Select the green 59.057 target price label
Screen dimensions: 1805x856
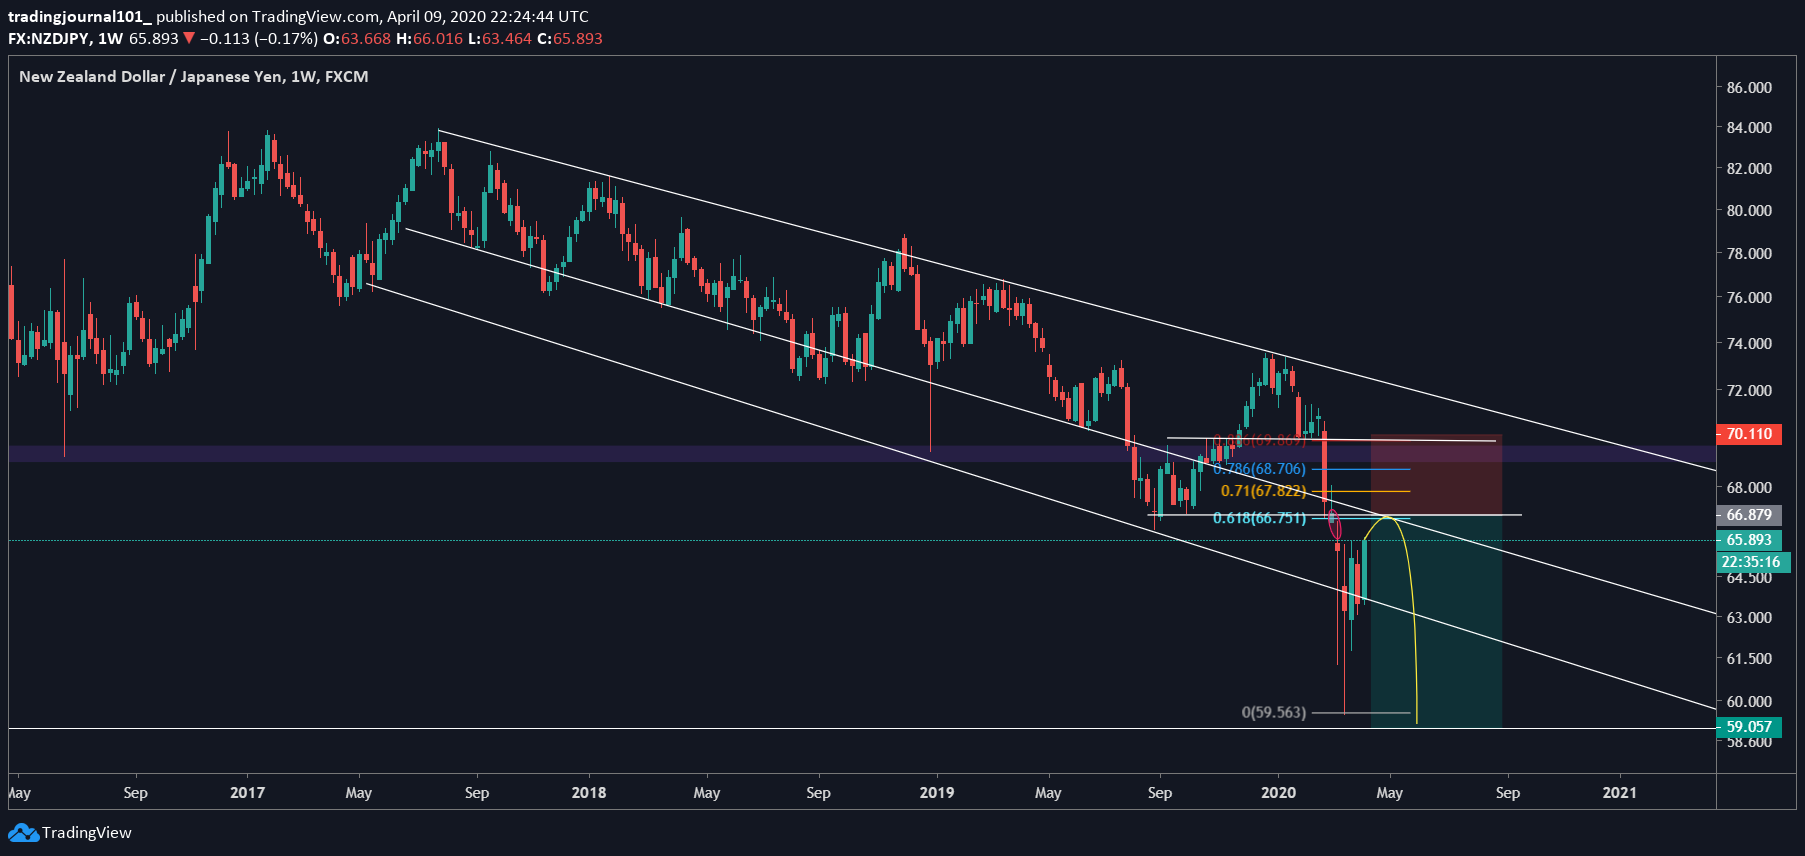1749,727
